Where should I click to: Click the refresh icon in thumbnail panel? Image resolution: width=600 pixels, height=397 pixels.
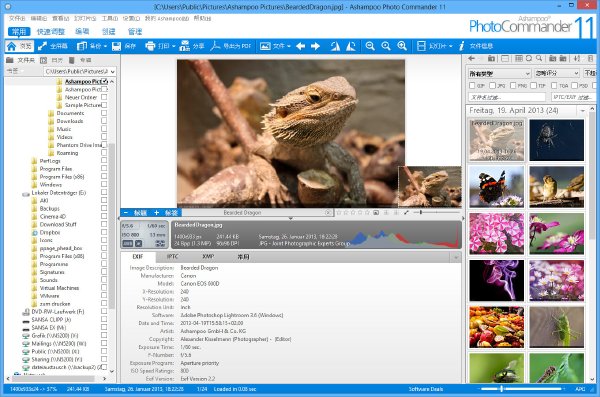tap(529, 59)
